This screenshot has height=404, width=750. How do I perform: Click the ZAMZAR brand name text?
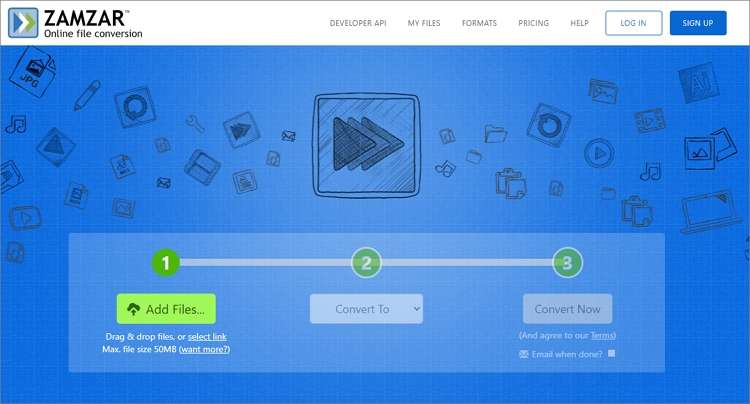85,18
